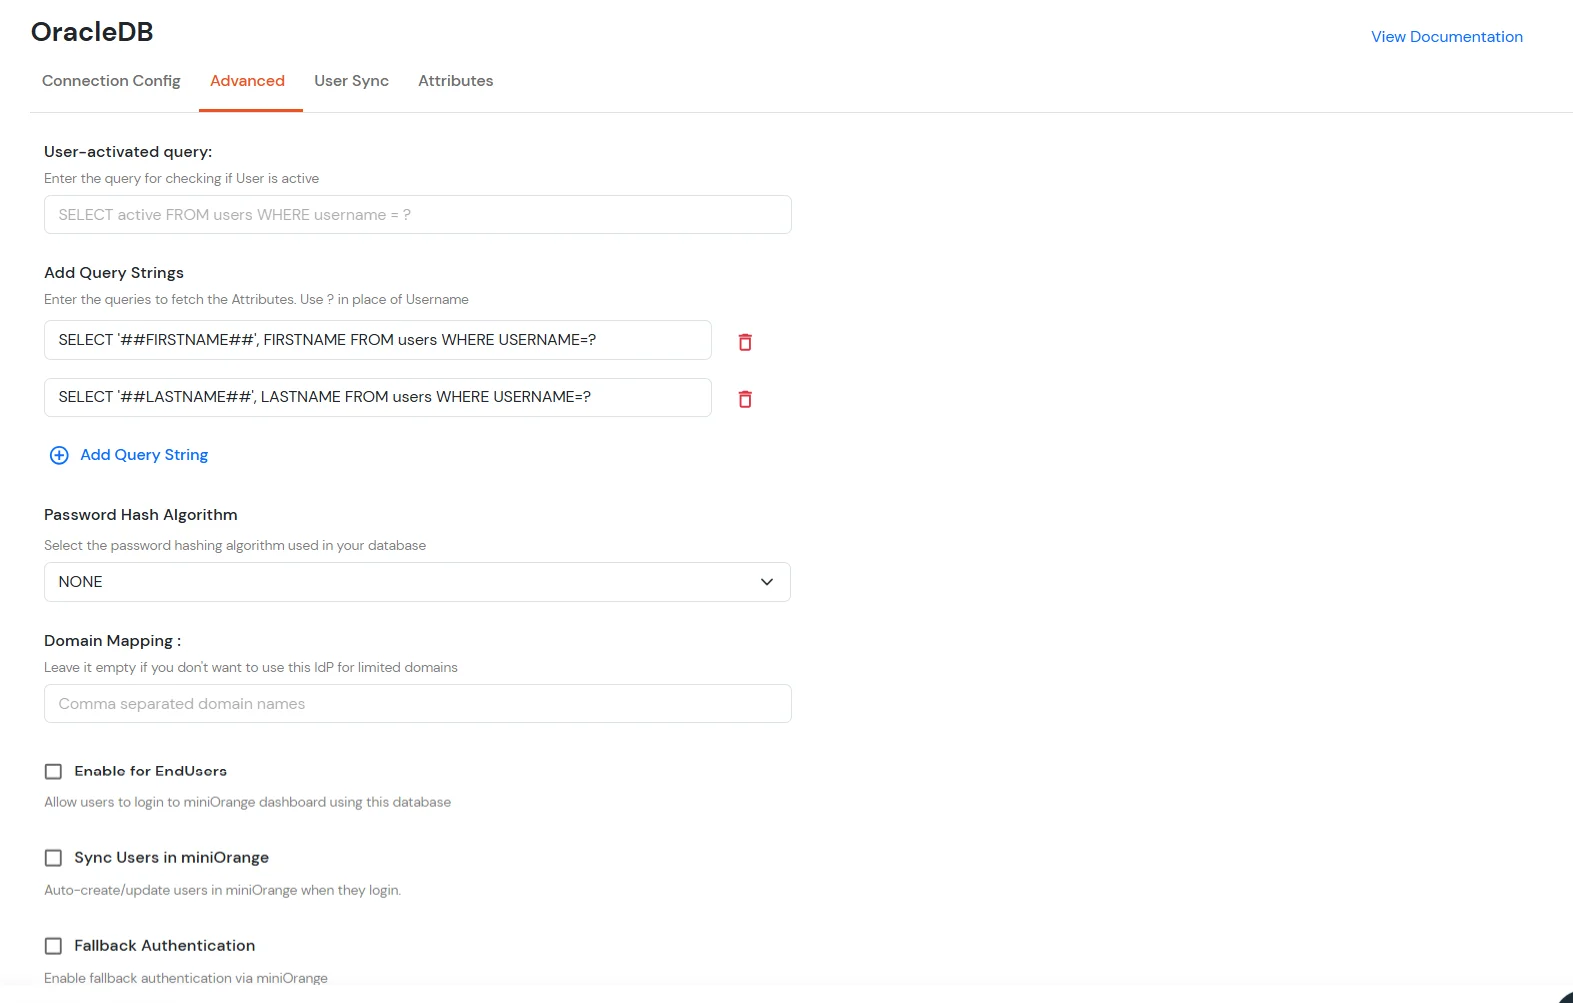Image resolution: width=1573 pixels, height=1003 pixels.
Task: Enable the EndUsers checkbox
Action: point(54,771)
